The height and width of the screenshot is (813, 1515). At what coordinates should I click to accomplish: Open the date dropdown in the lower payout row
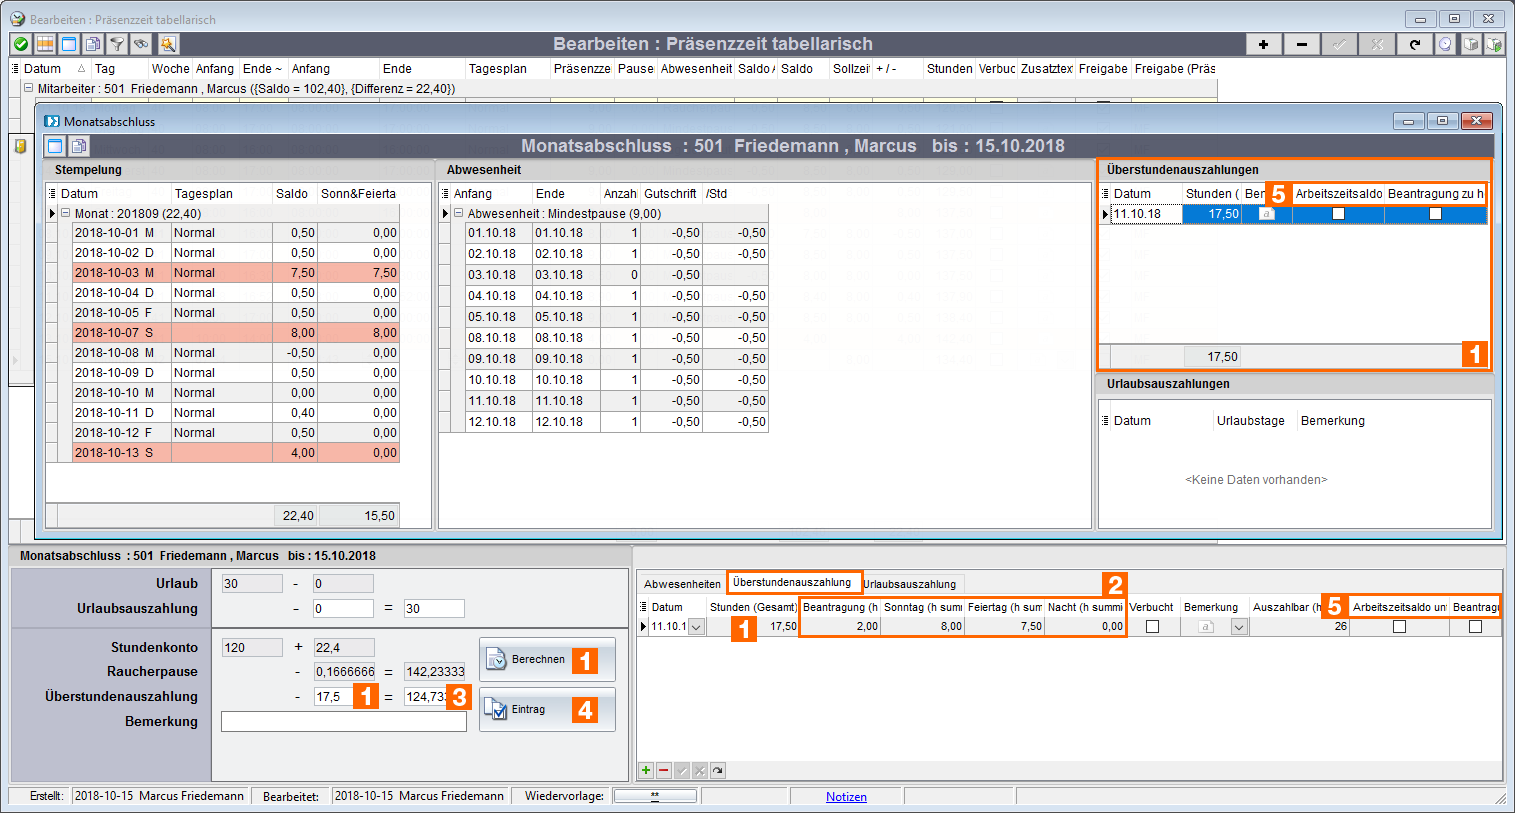click(696, 627)
